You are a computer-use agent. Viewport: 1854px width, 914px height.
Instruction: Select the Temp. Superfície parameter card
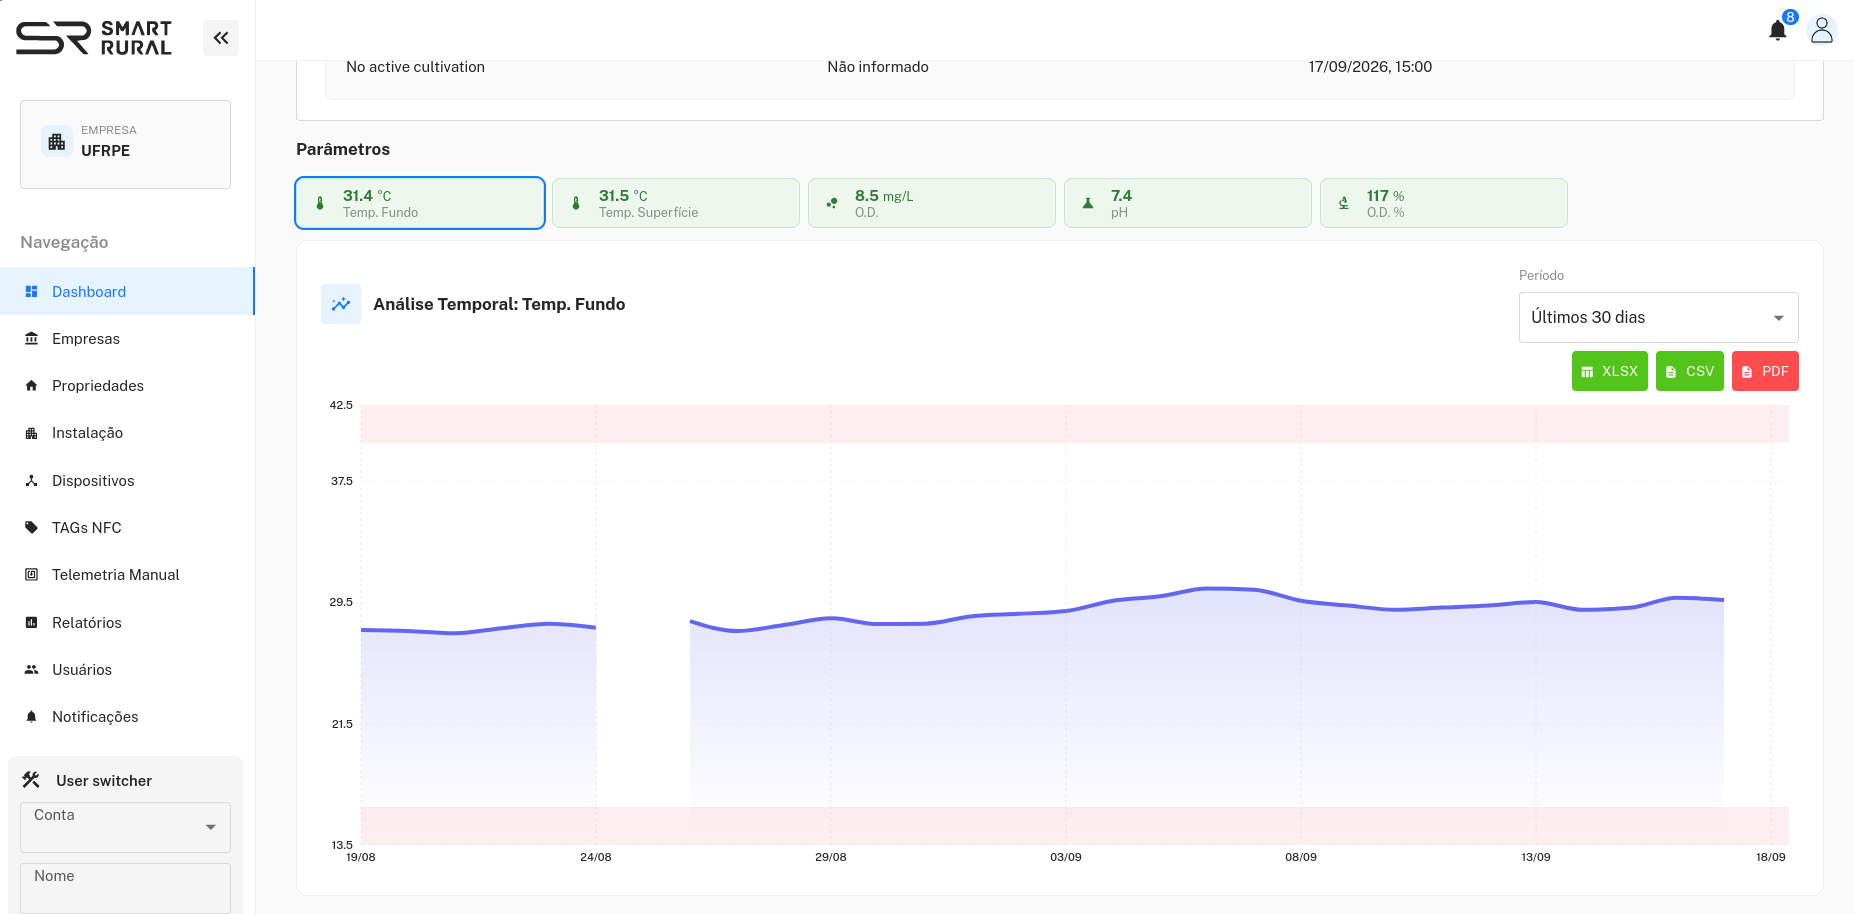(x=676, y=203)
